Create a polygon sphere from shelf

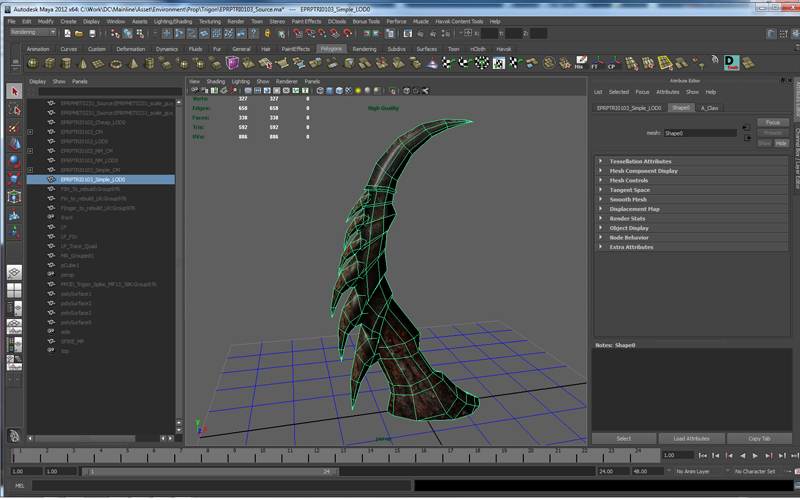point(33,63)
